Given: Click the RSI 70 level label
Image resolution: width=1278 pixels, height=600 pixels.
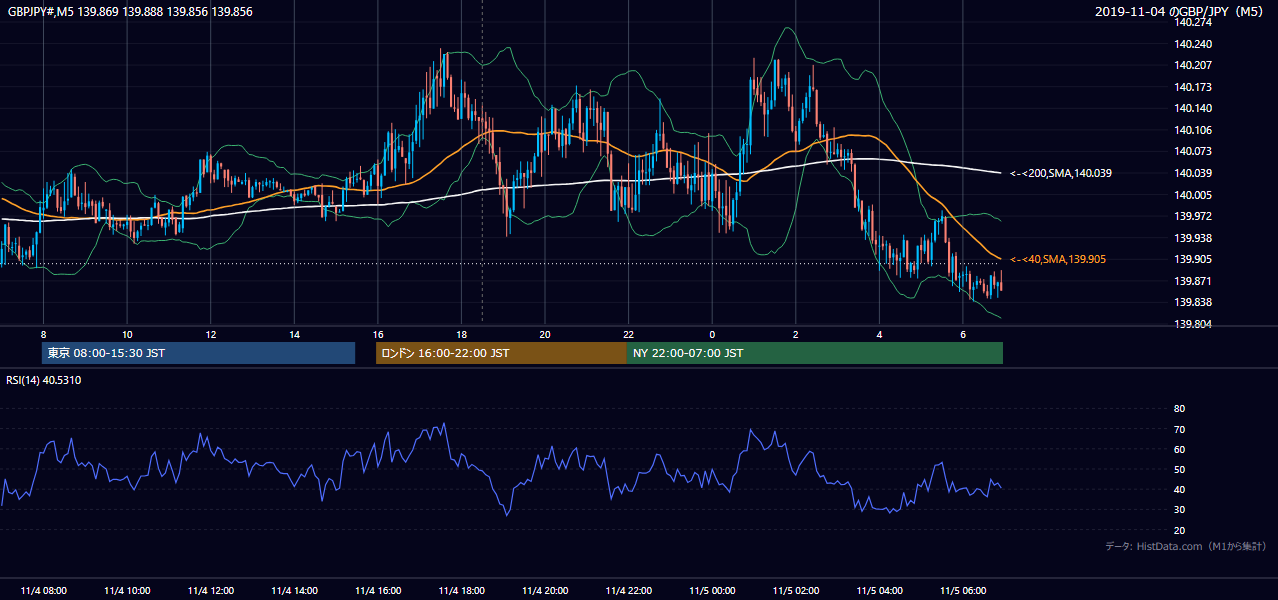Looking at the screenshot, I should pos(1179,429).
